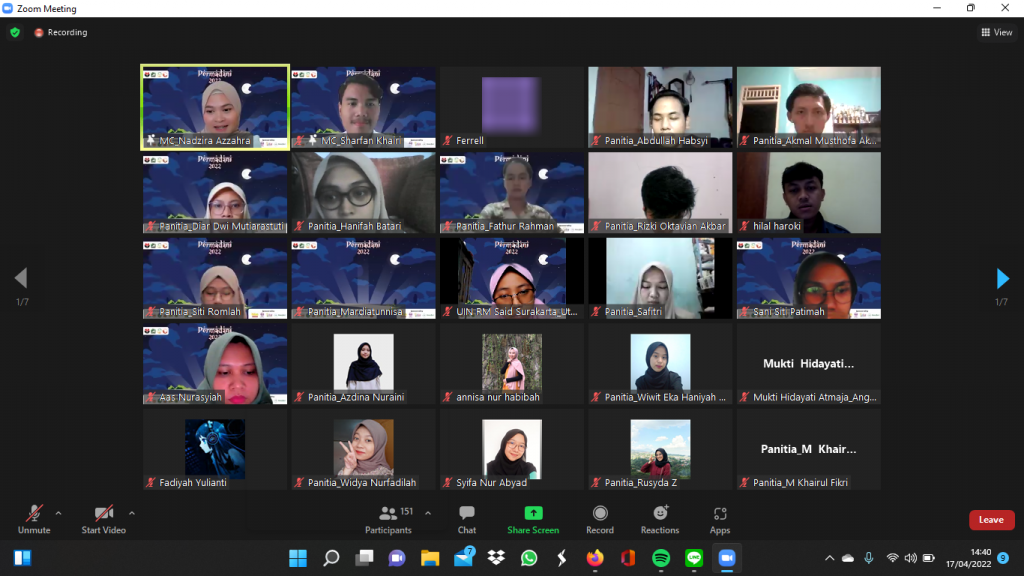This screenshot has width=1024, height=576.
Task: Turn on your camera with Start Video
Action: [103, 518]
